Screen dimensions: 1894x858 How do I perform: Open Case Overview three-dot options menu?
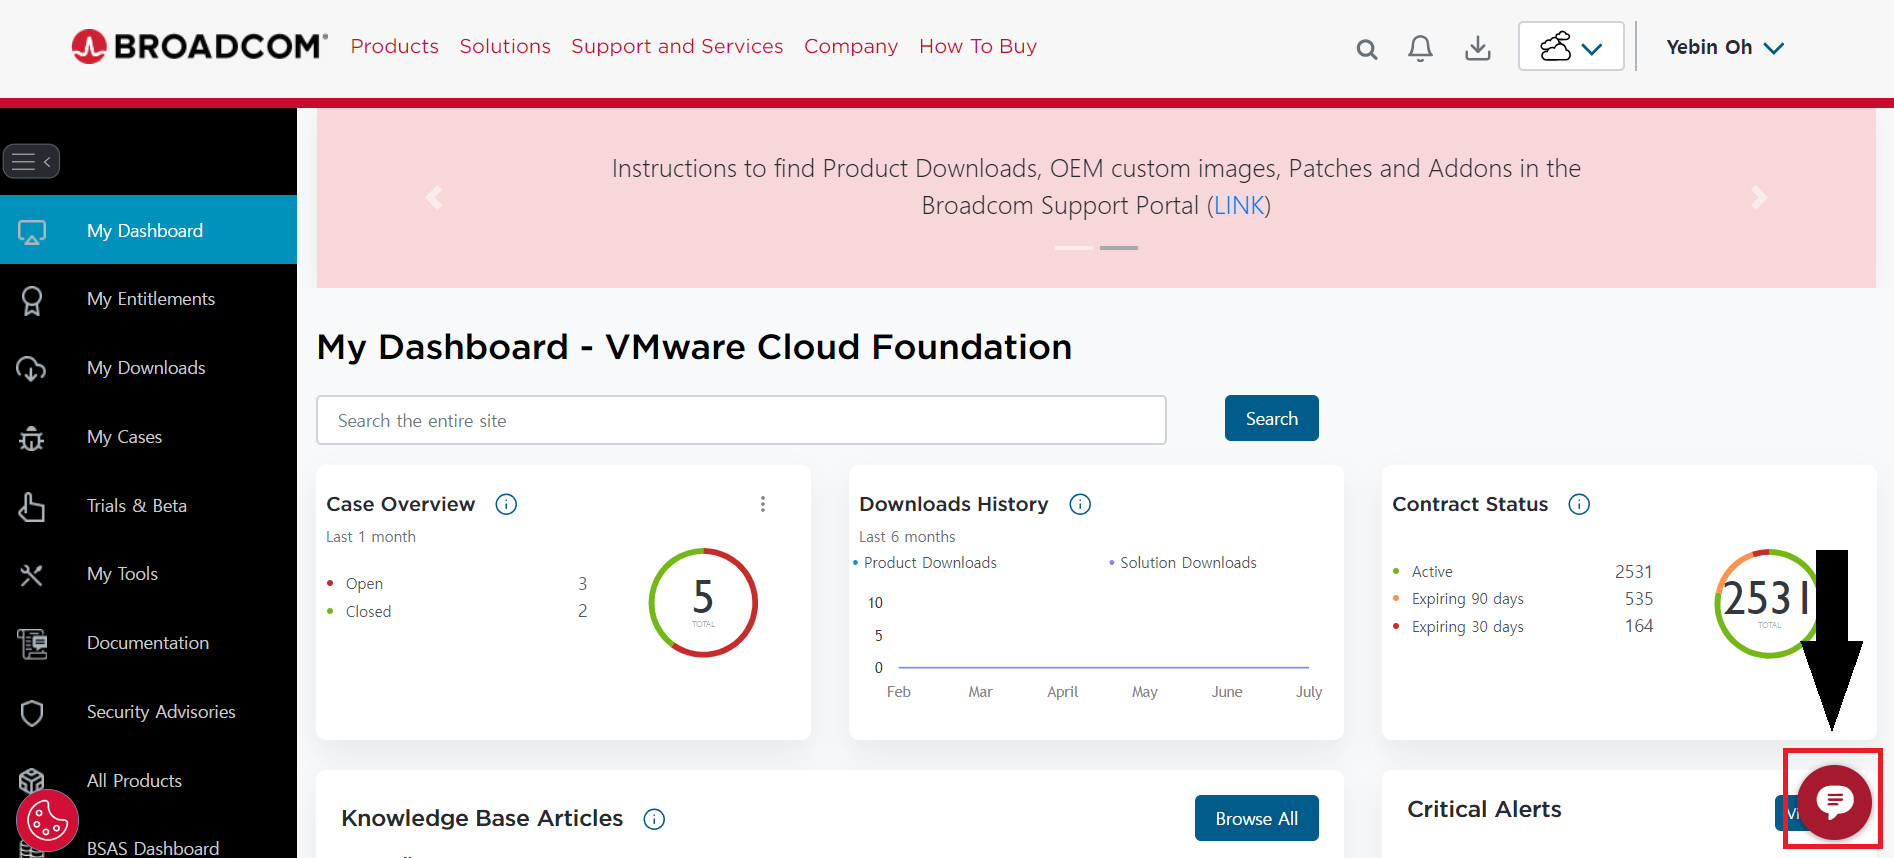(763, 504)
